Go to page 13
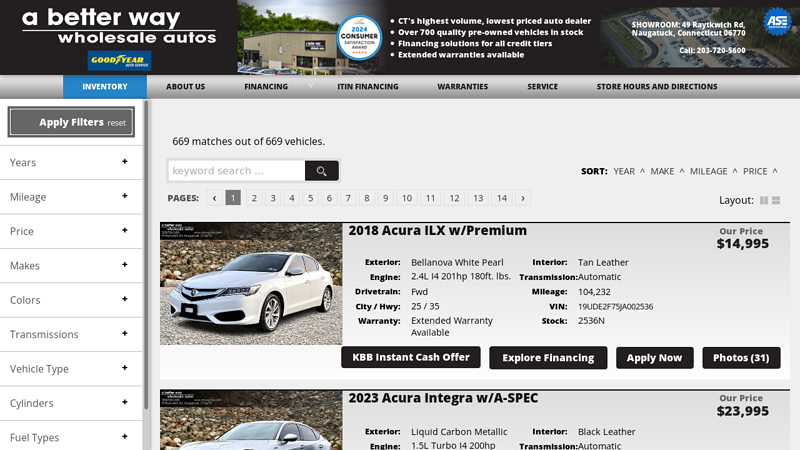This screenshot has height=450, width=800. tap(478, 198)
